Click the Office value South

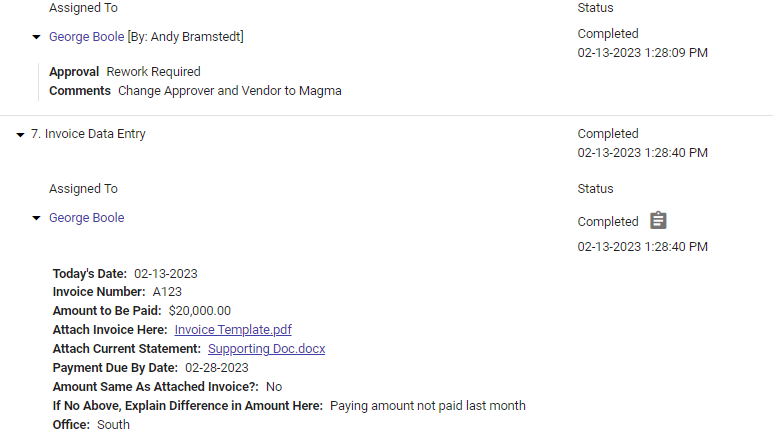(113, 425)
